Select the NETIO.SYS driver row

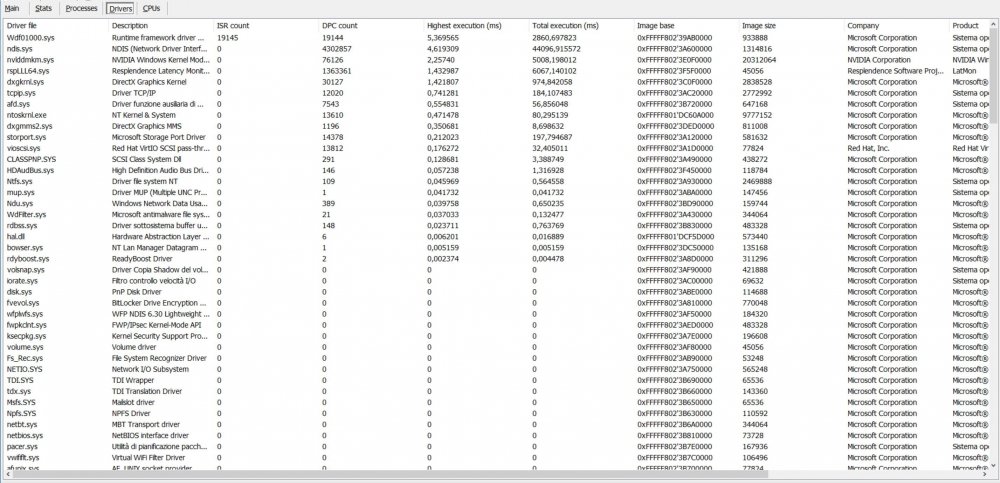click(x=496, y=369)
